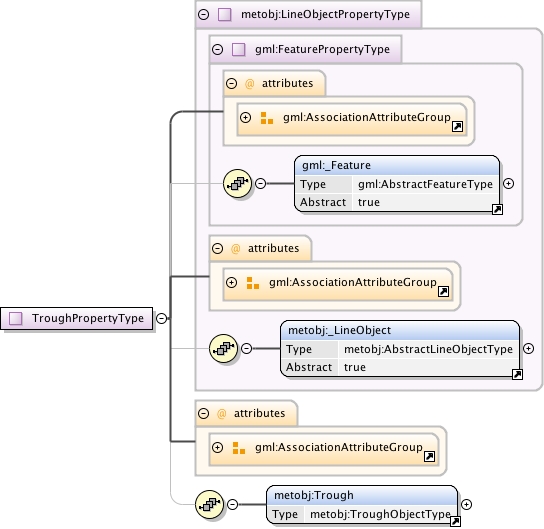
Task: Follow reference arrow on AssociationAttributeGroup above metobj:_LineObject
Action: tap(443, 291)
